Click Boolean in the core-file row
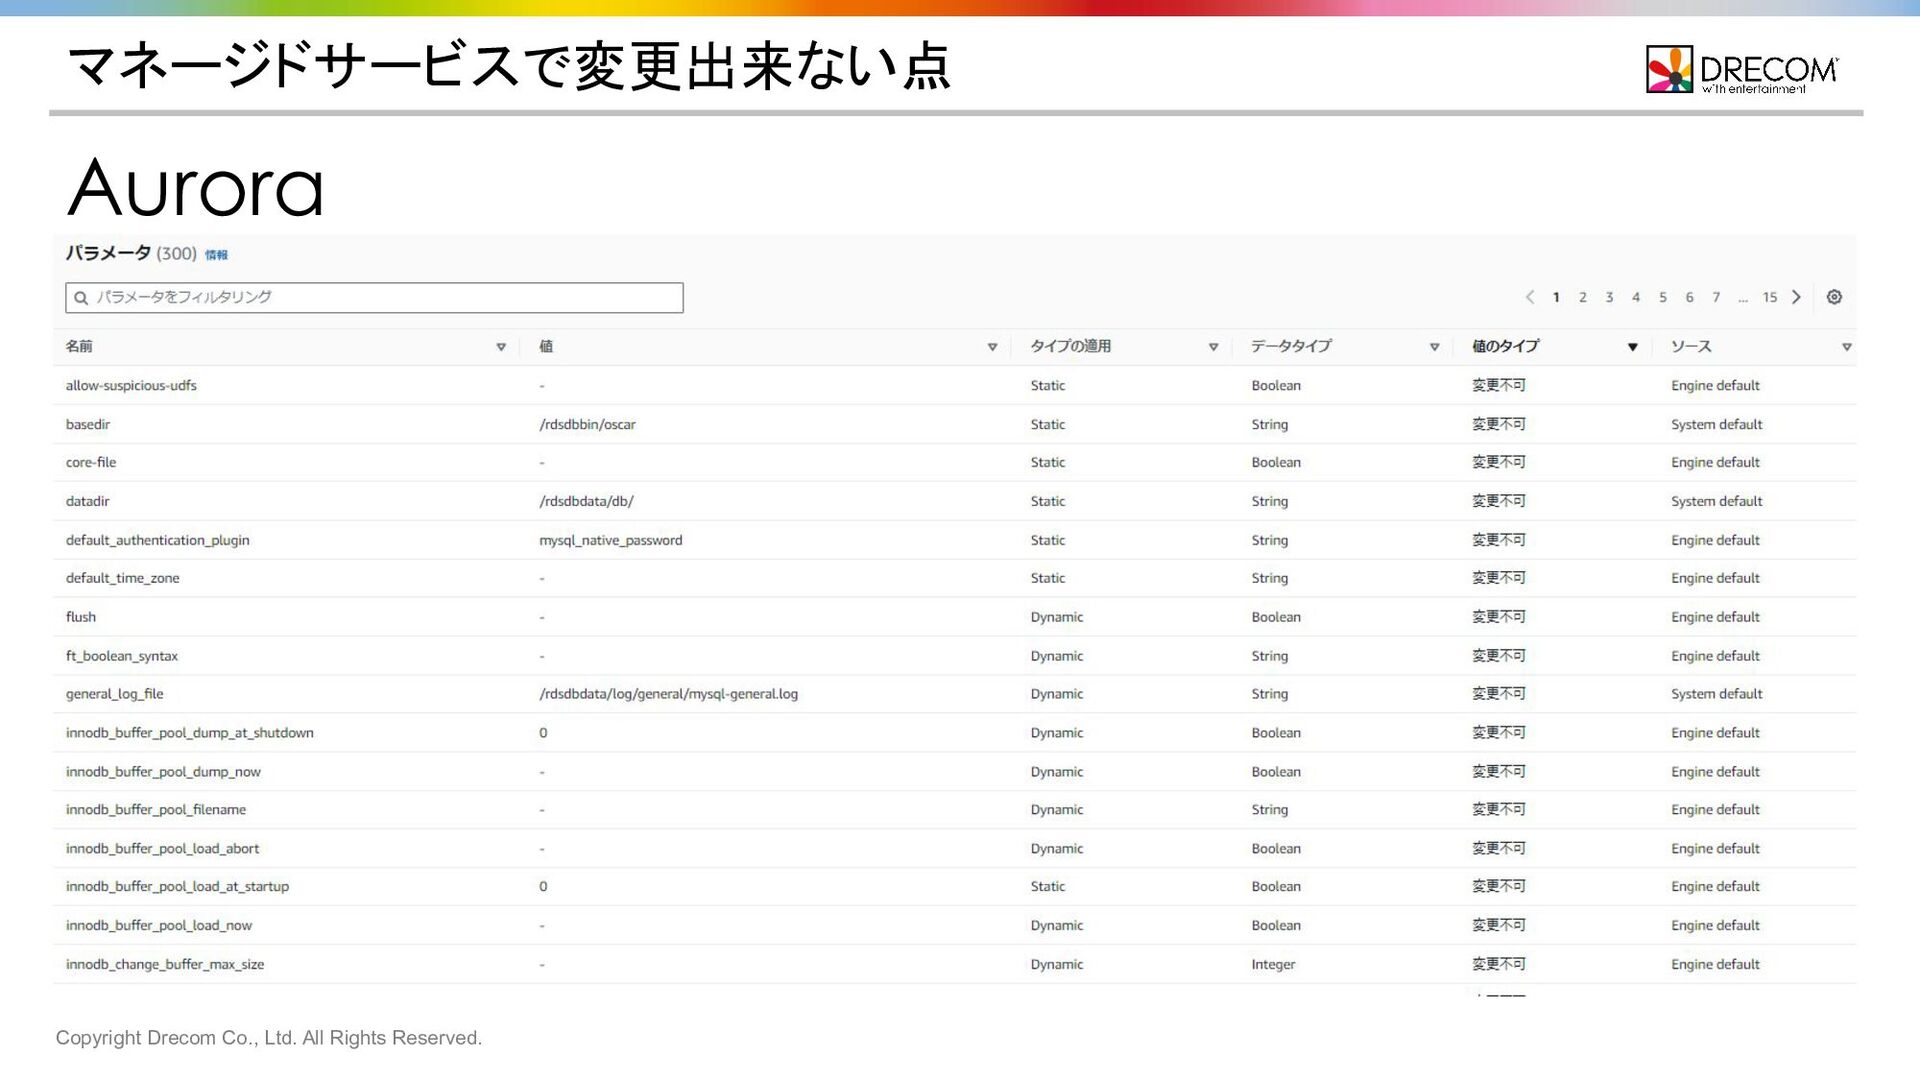 [1276, 462]
